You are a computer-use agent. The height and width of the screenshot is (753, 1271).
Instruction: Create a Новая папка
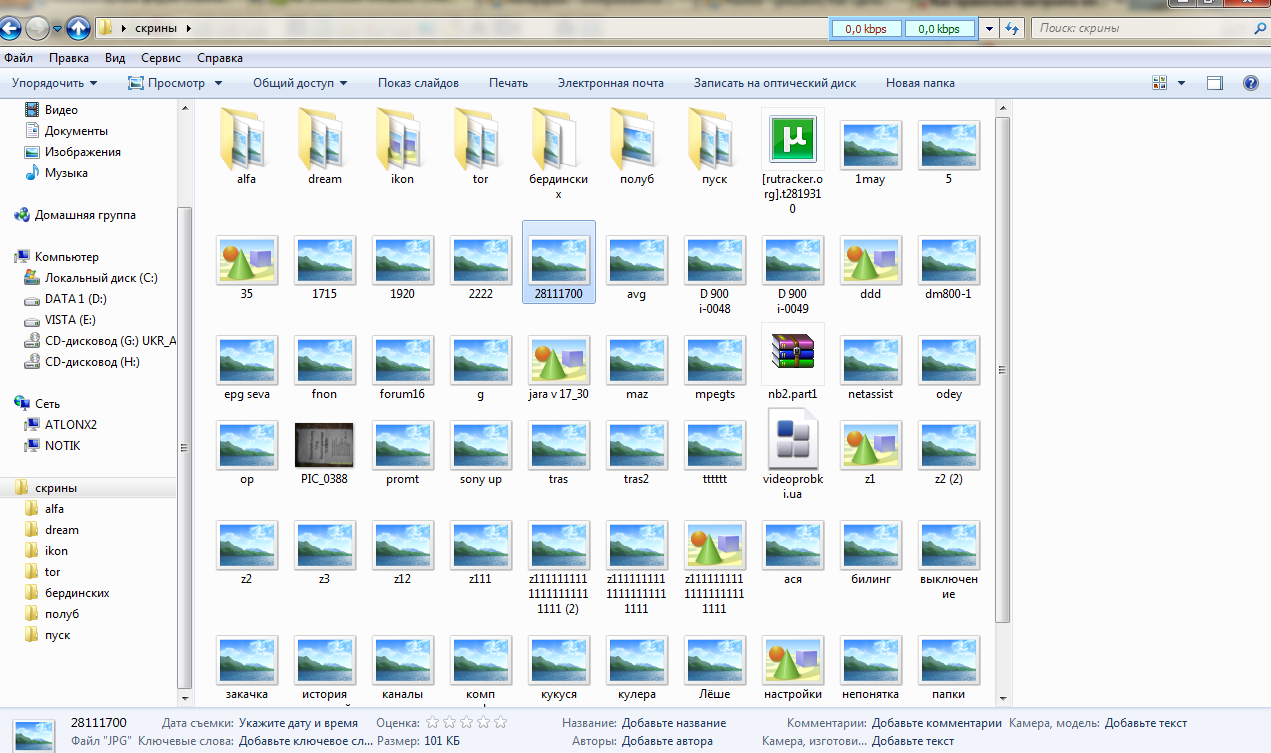tap(920, 83)
